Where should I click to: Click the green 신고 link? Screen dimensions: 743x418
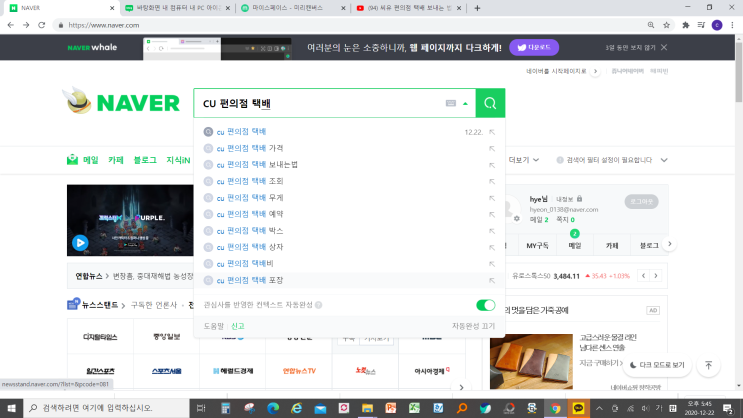[x=237, y=326]
